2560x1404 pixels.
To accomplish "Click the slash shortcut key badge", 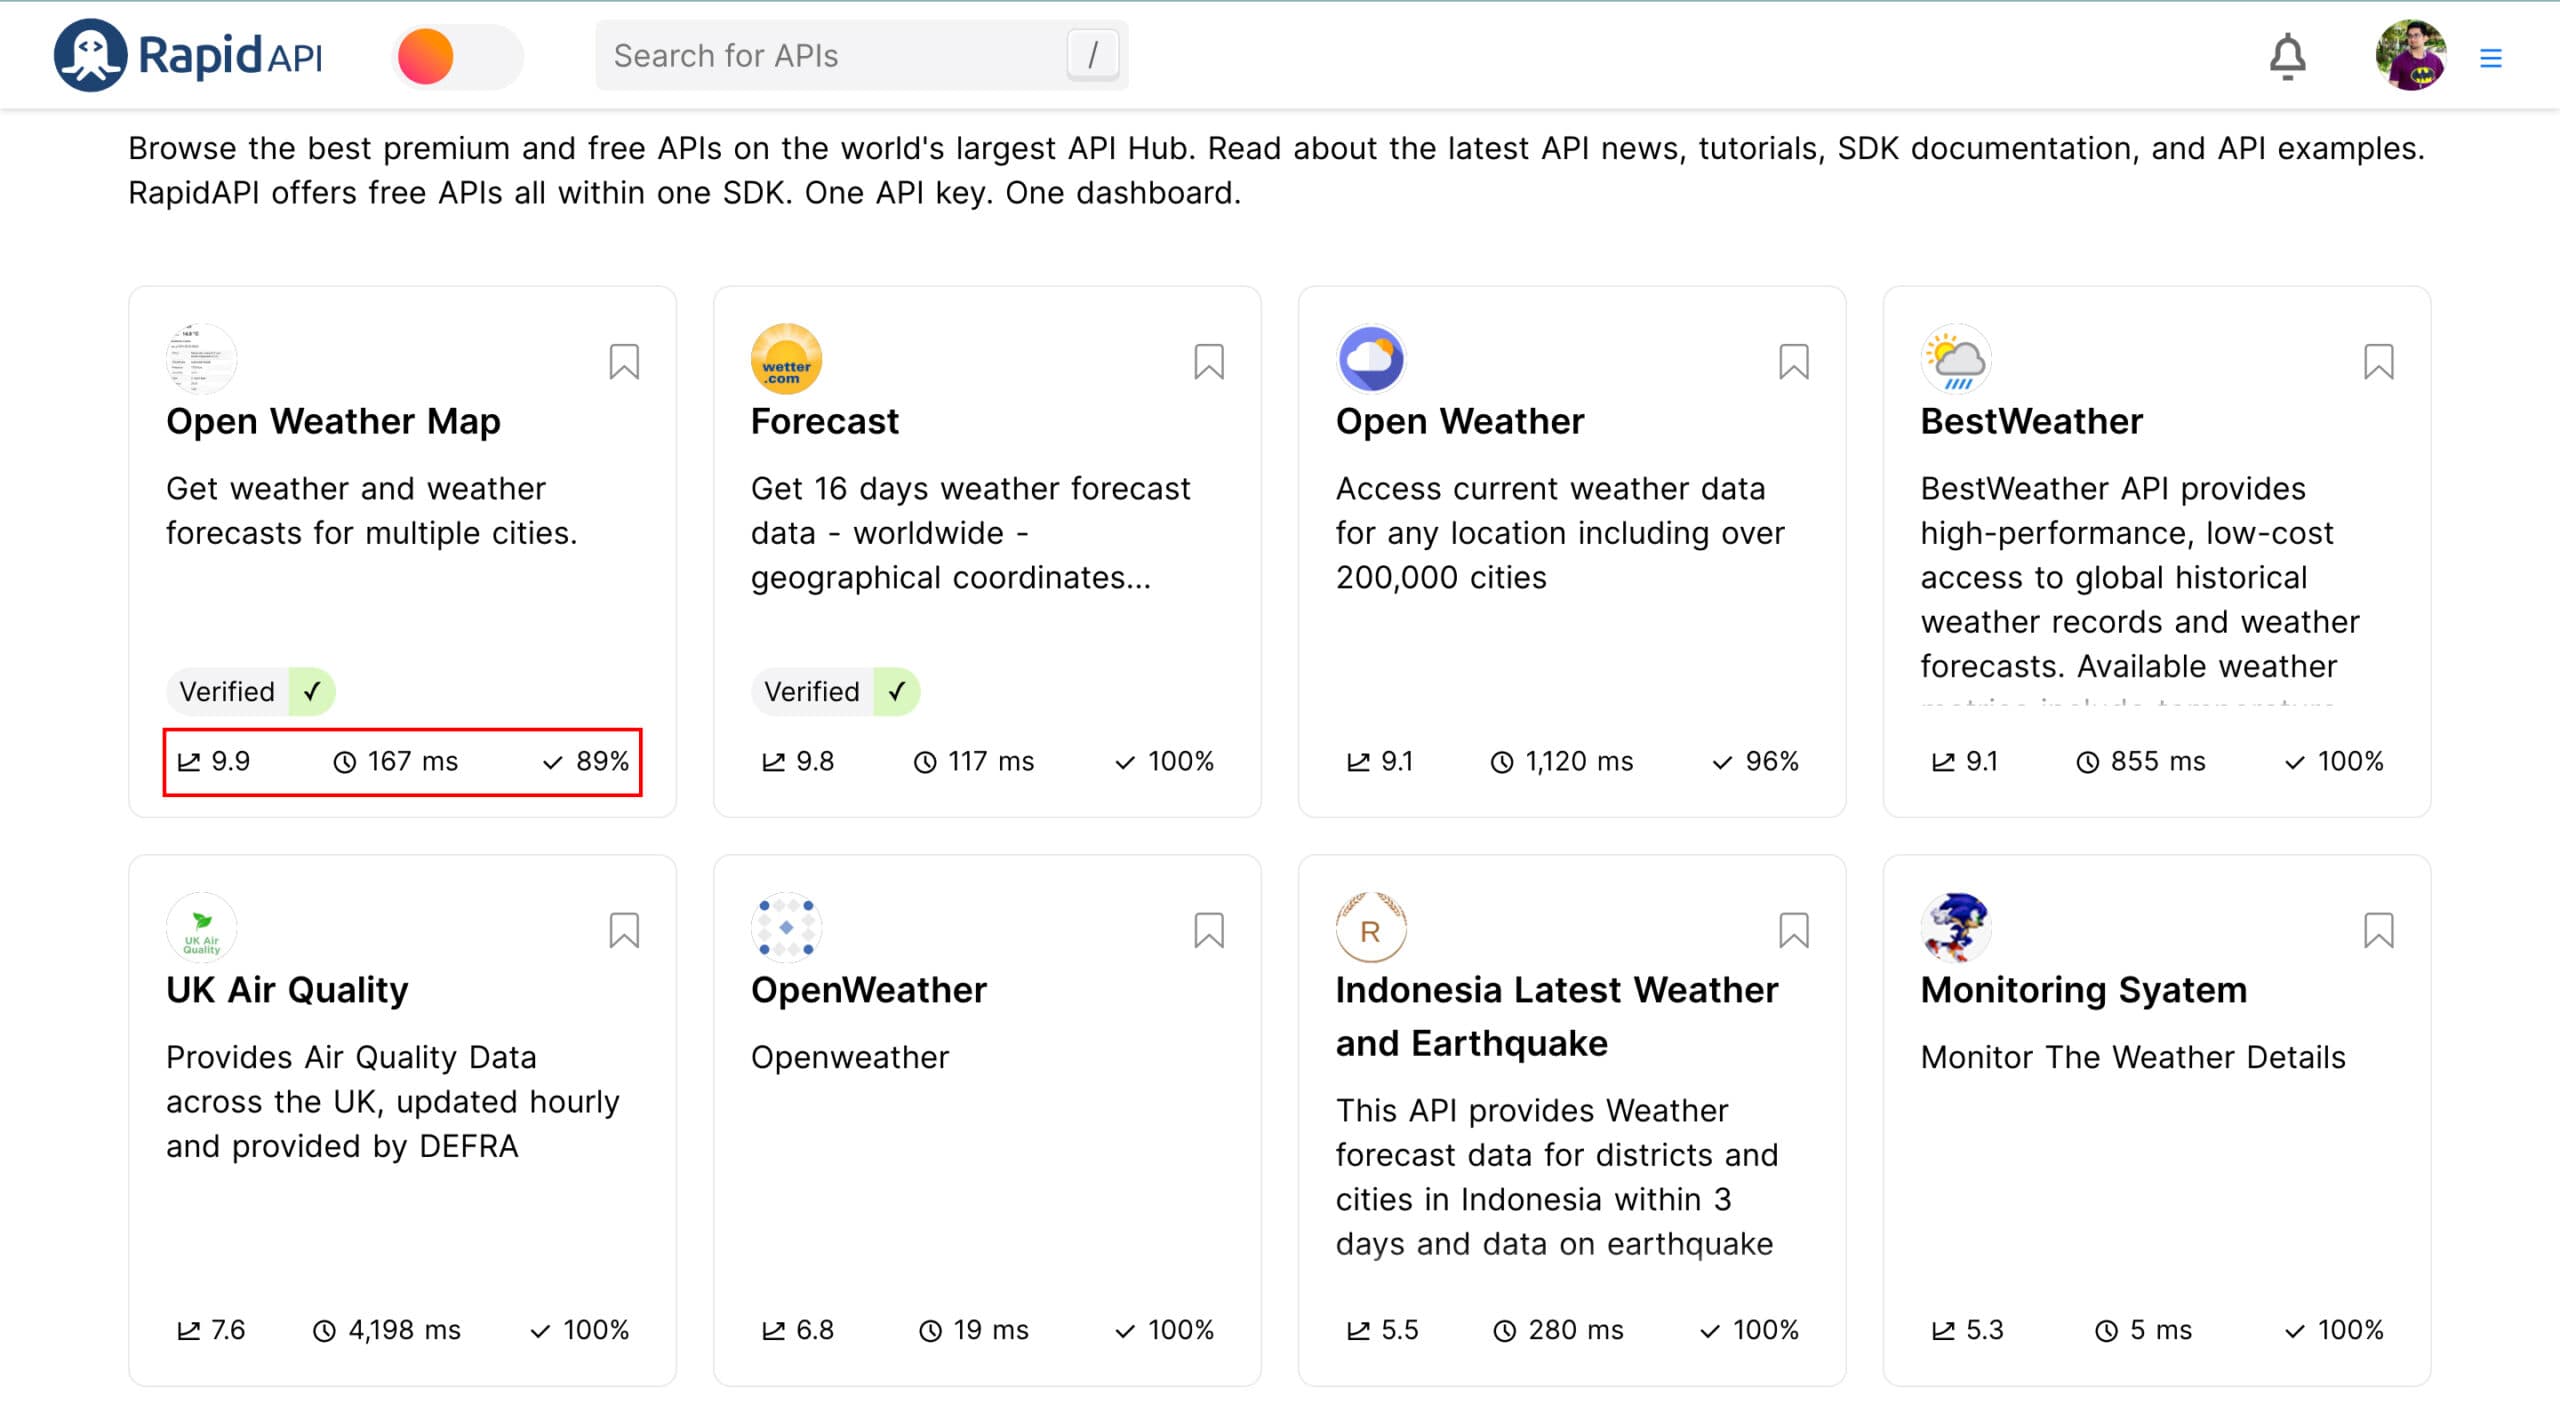I will (1092, 55).
